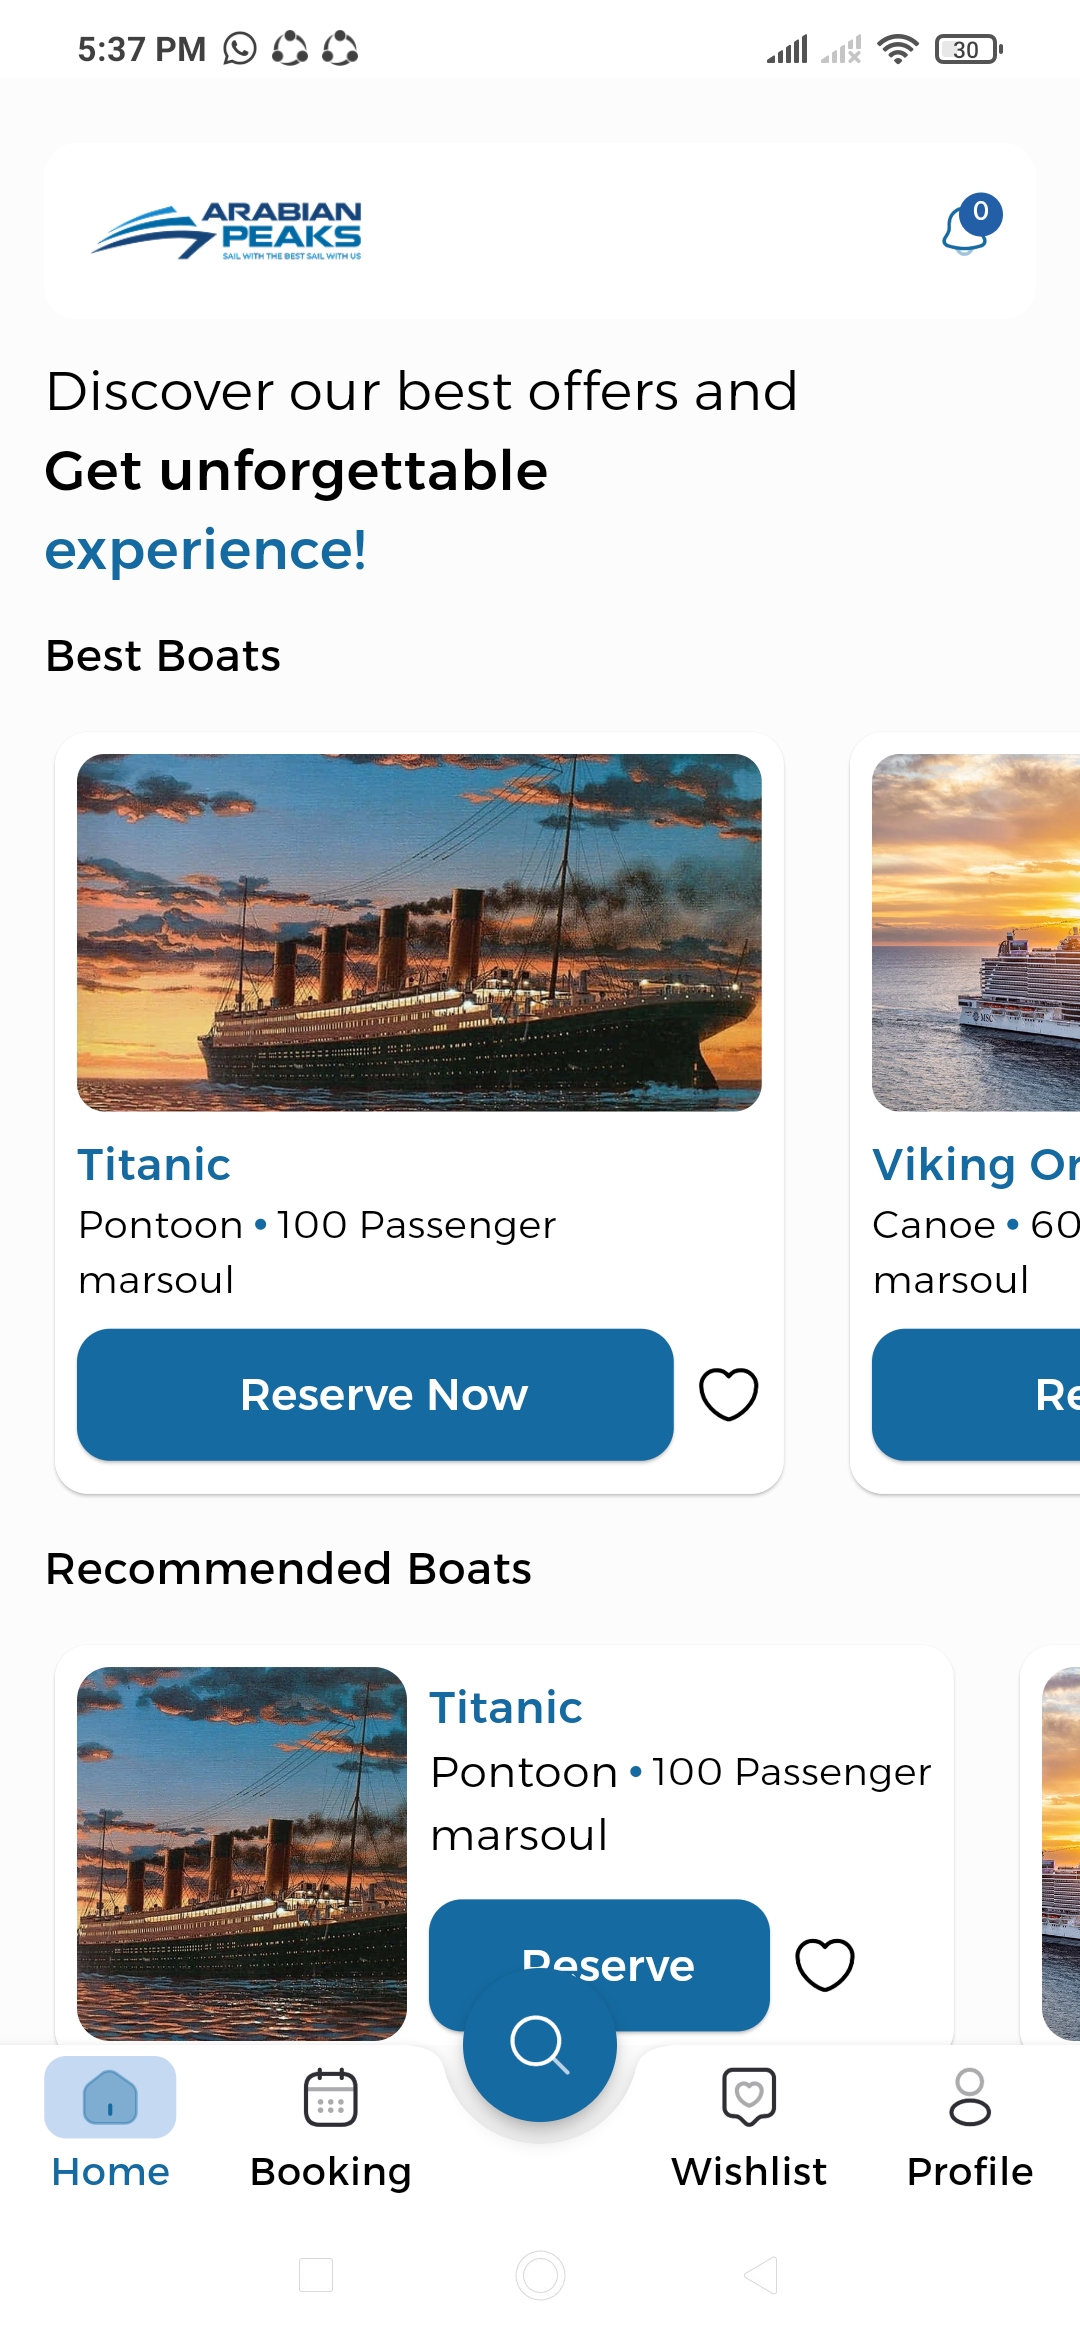Open the Viking boat photo
The height and width of the screenshot is (2340, 1080).
tap(976, 932)
